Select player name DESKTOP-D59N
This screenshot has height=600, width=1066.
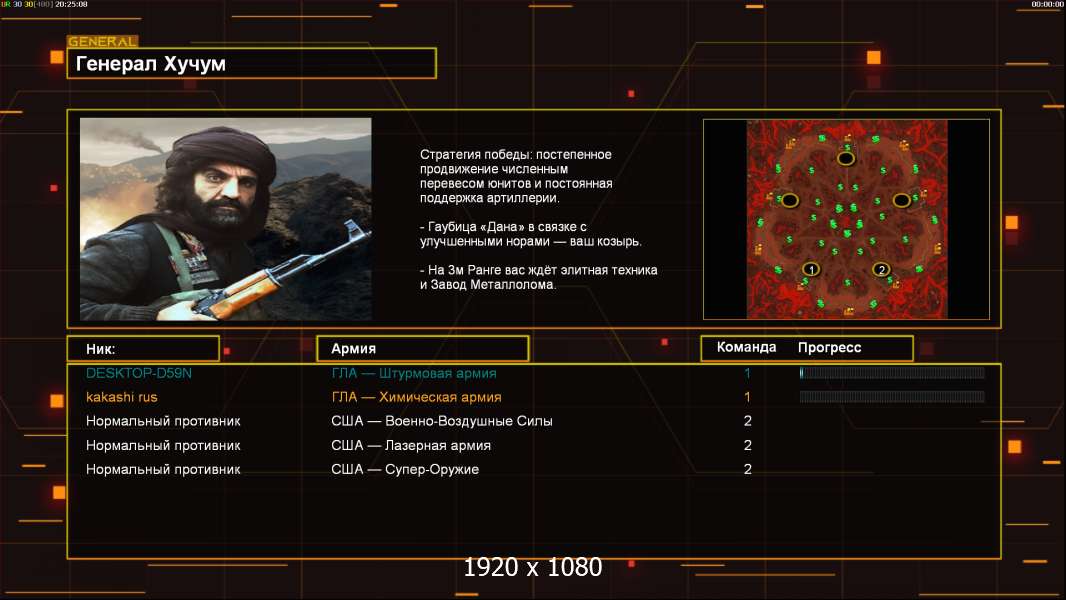139,373
